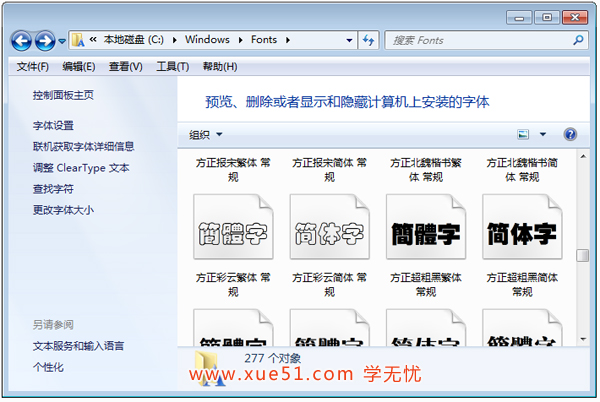The height and width of the screenshot is (402, 600).
Task: Select the 方正超粗黑繁体 常规 font thumbnail
Action: [426, 227]
